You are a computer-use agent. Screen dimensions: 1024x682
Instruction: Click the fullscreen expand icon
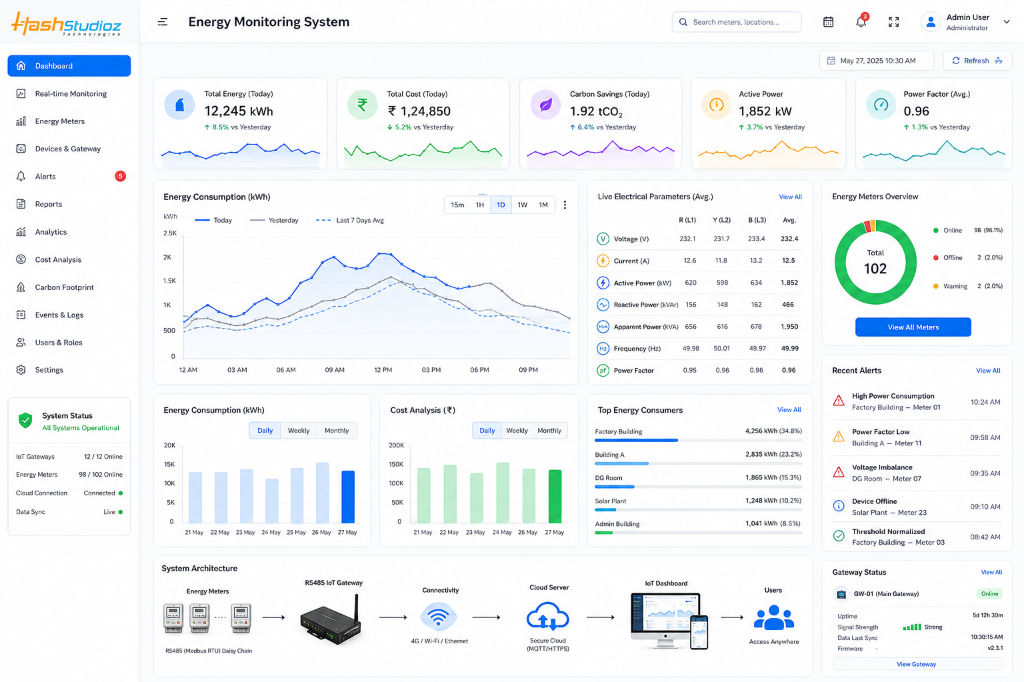pos(893,22)
